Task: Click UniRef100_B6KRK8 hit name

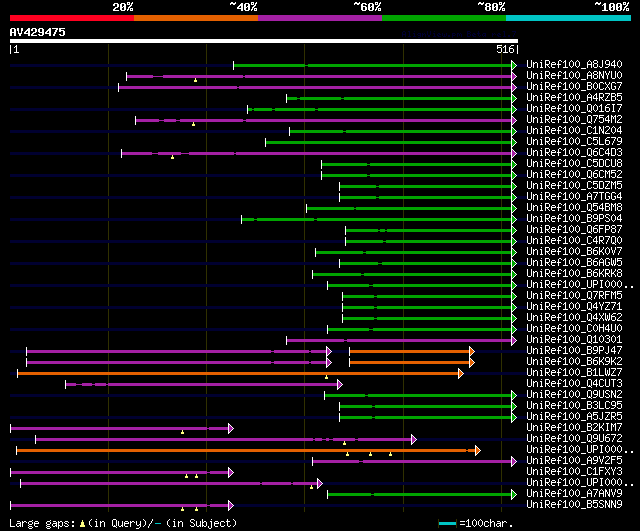Action: coord(574,274)
